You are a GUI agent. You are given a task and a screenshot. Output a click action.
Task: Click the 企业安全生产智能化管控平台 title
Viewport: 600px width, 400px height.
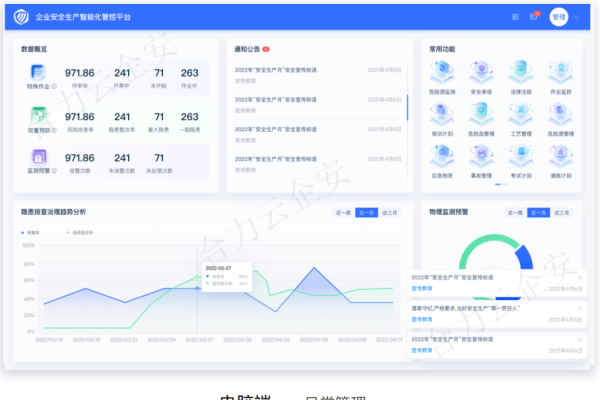coord(83,17)
